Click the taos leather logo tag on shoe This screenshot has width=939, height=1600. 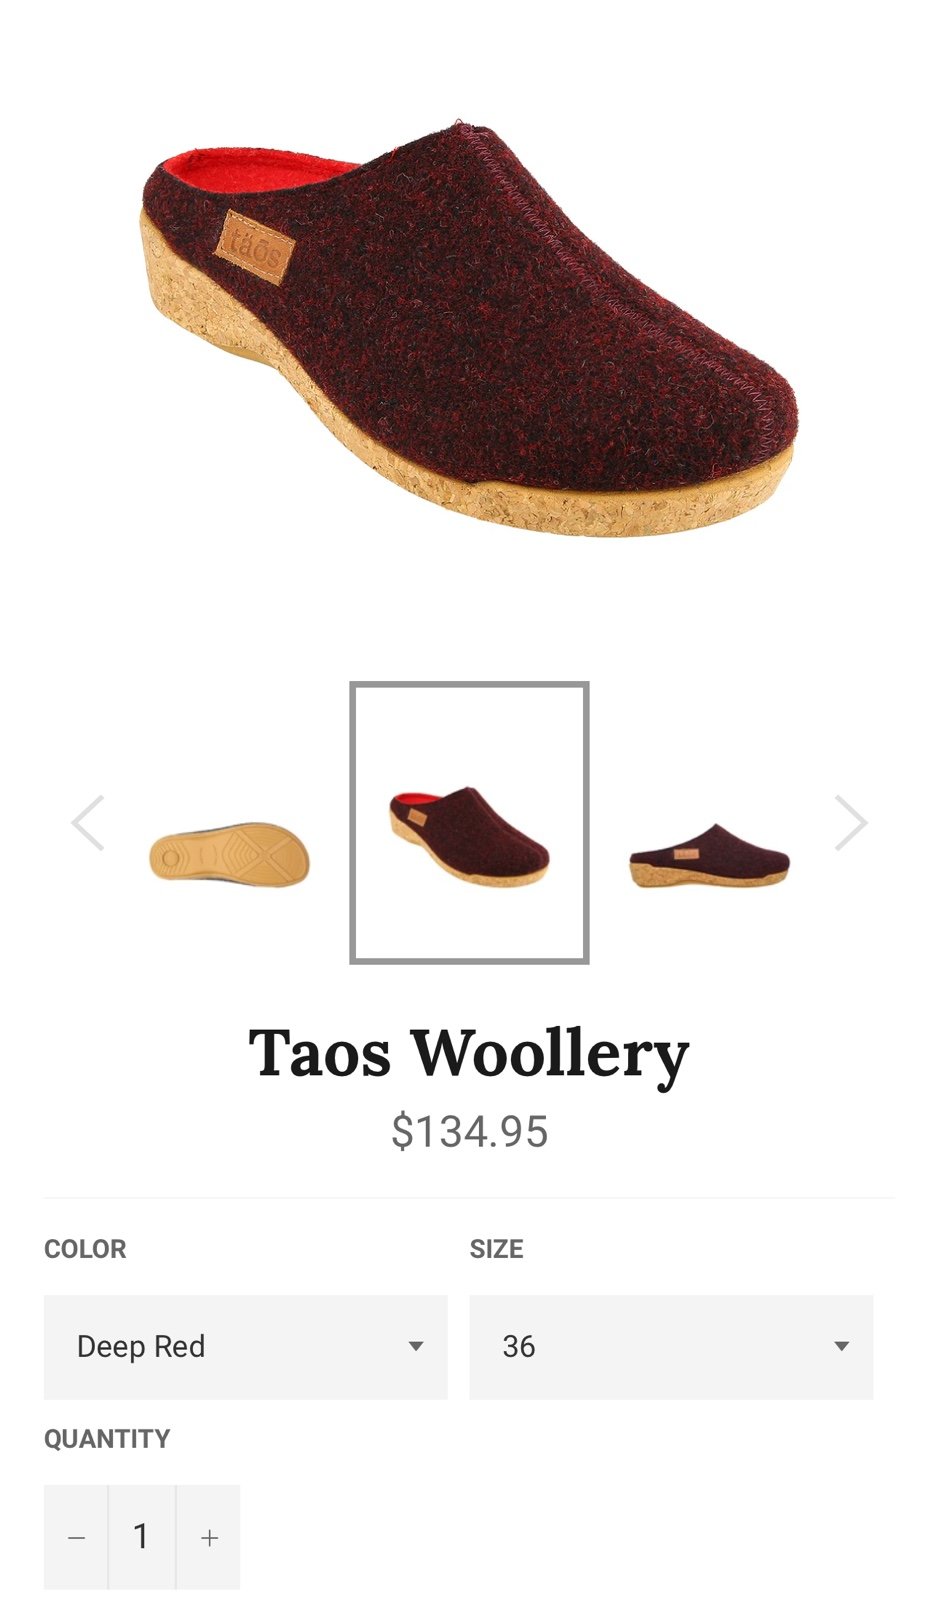click(x=255, y=245)
